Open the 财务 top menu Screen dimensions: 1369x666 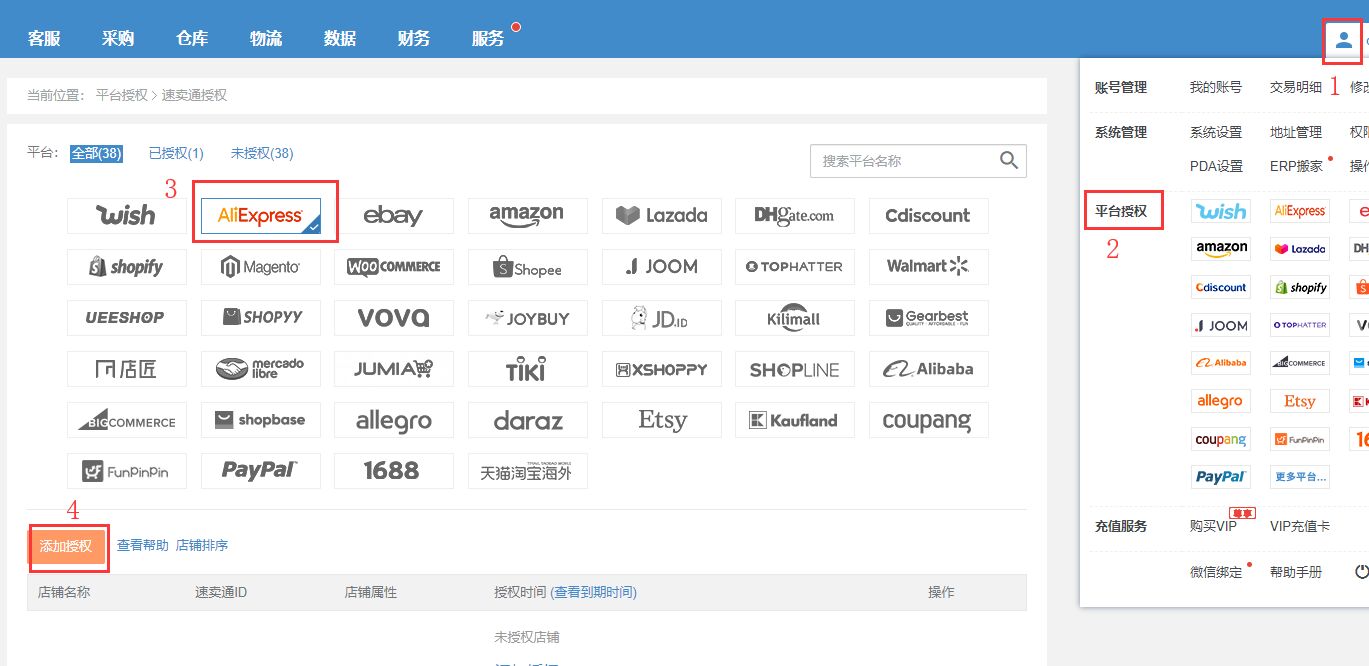click(414, 38)
